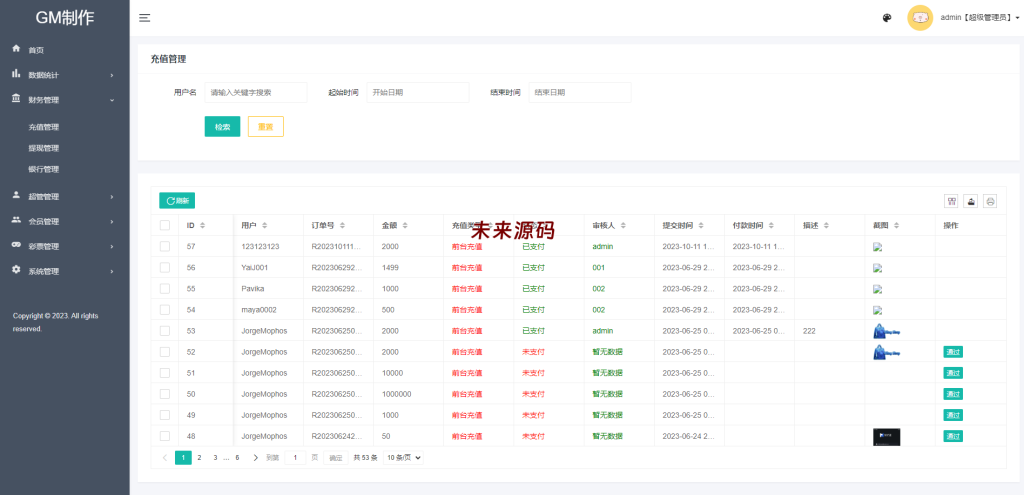
Task: Check the box for row ID 48
Action: point(165,436)
